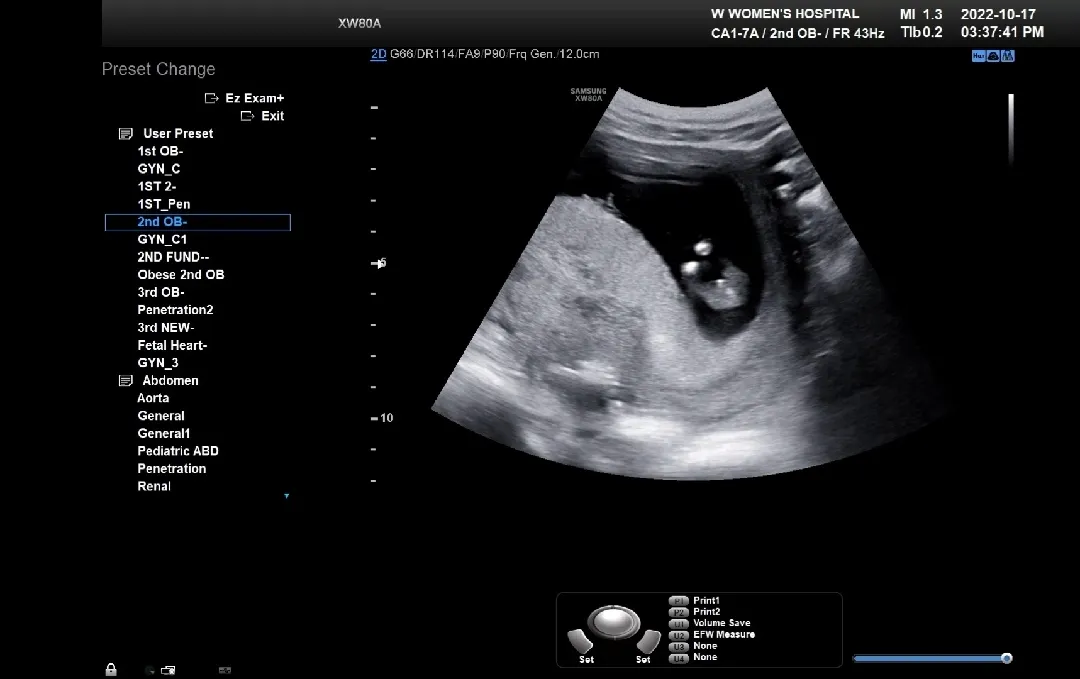Click the 2D mode label

(378, 54)
